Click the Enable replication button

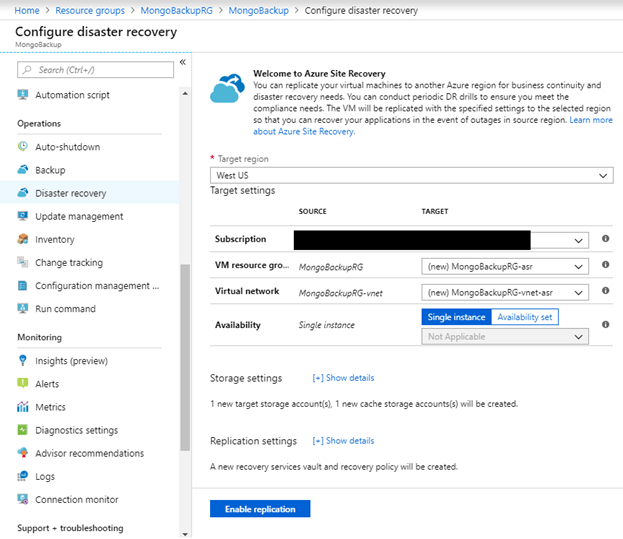click(x=260, y=509)
